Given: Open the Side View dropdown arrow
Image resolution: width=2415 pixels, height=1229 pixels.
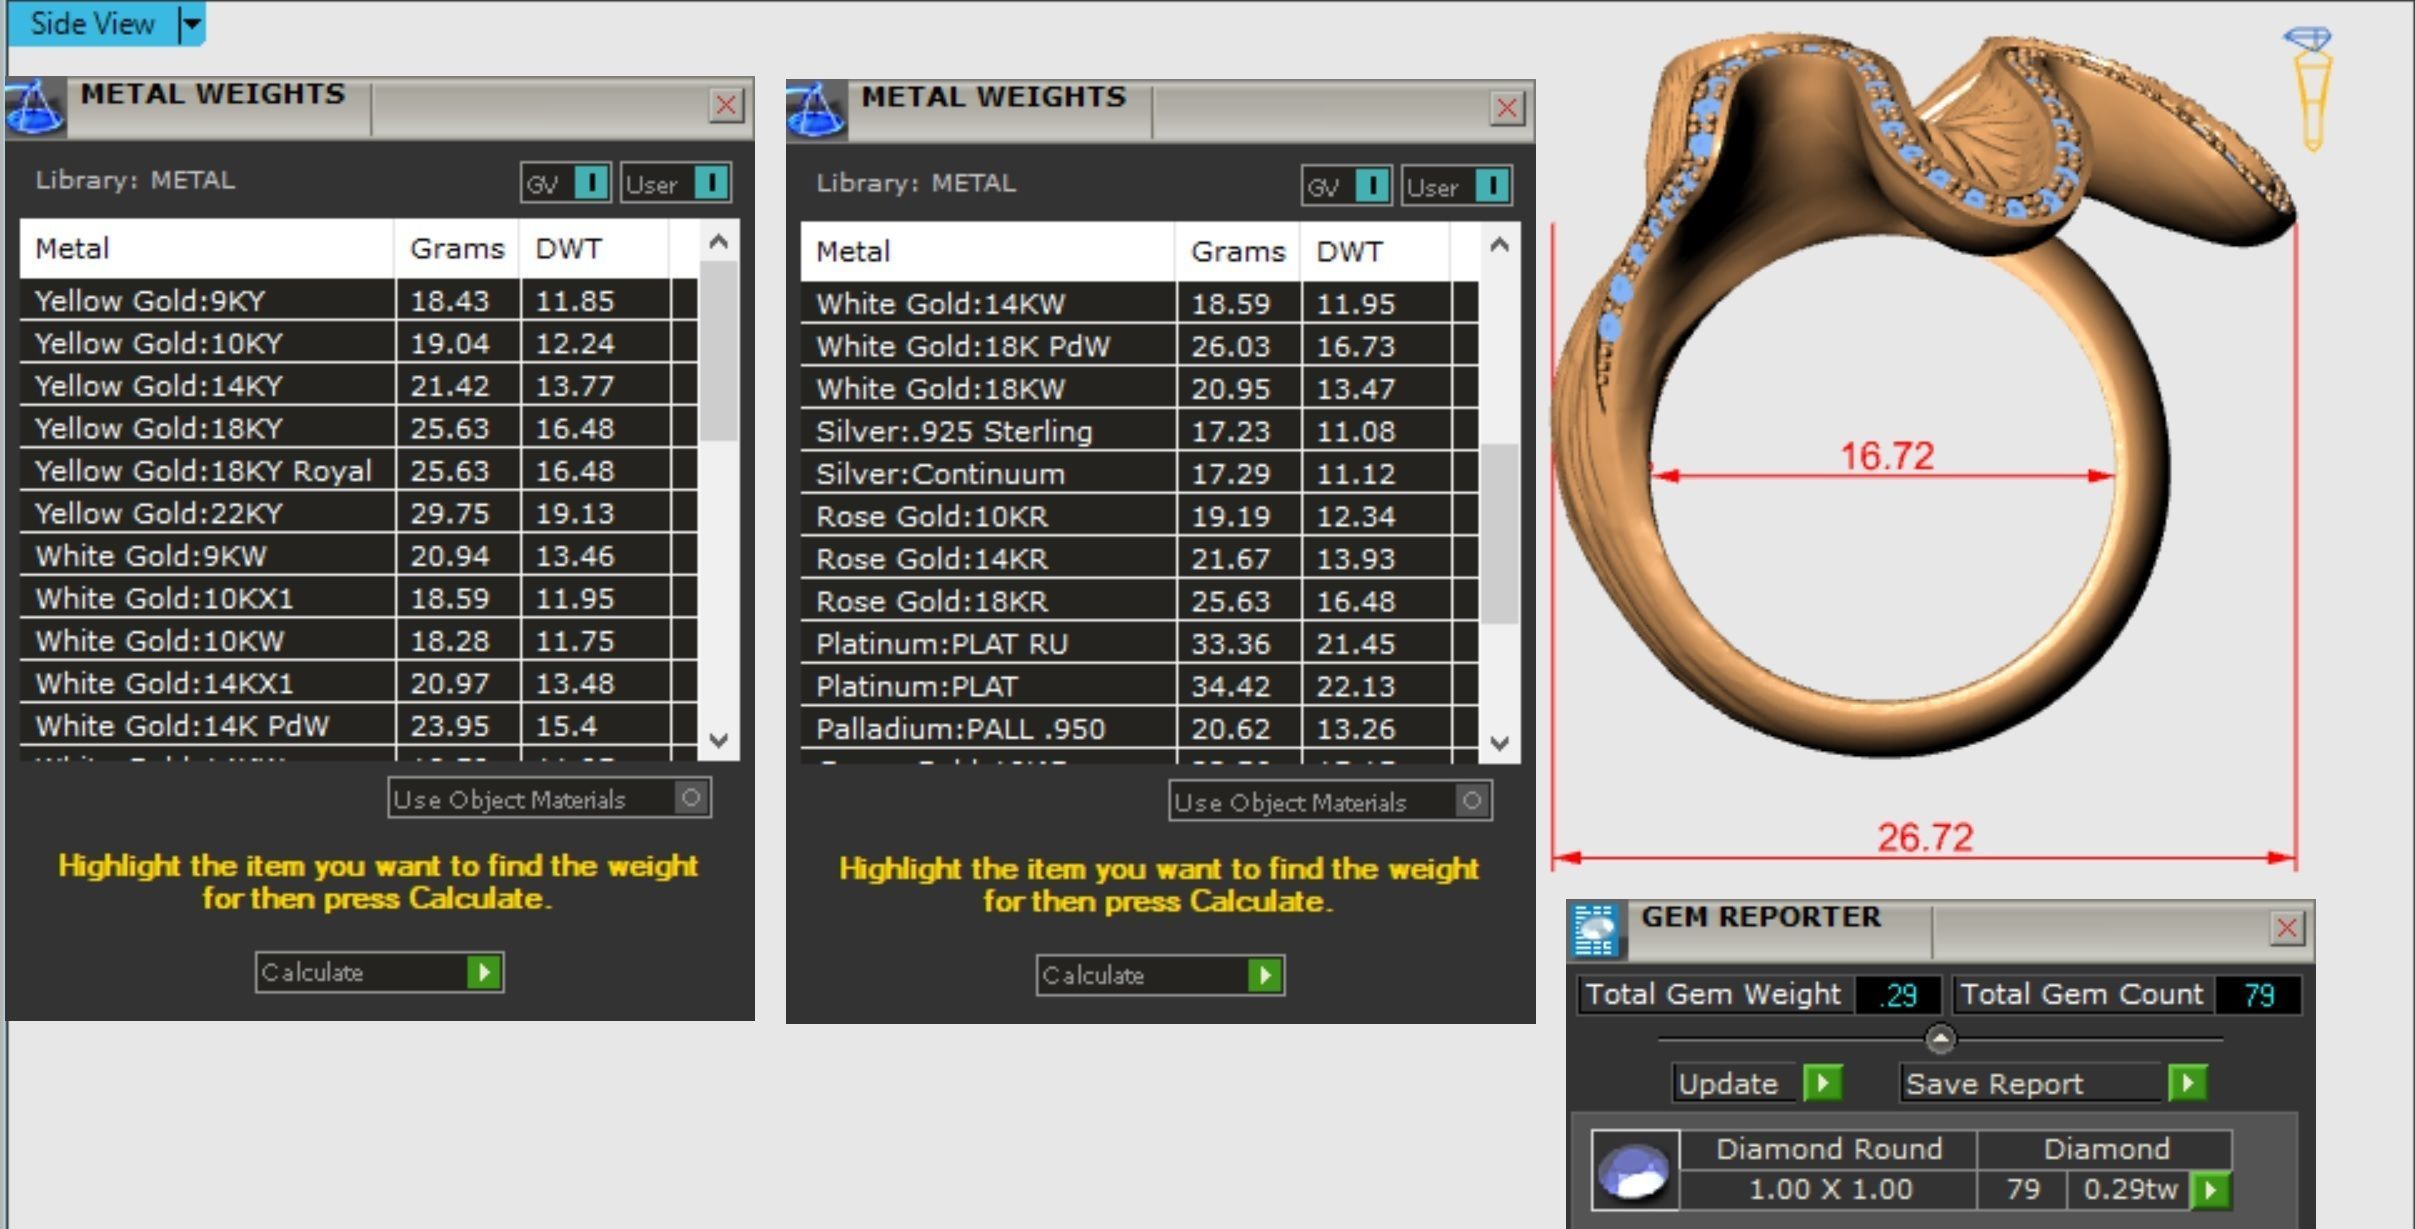Looking at the screenshot, I should 191,23.
